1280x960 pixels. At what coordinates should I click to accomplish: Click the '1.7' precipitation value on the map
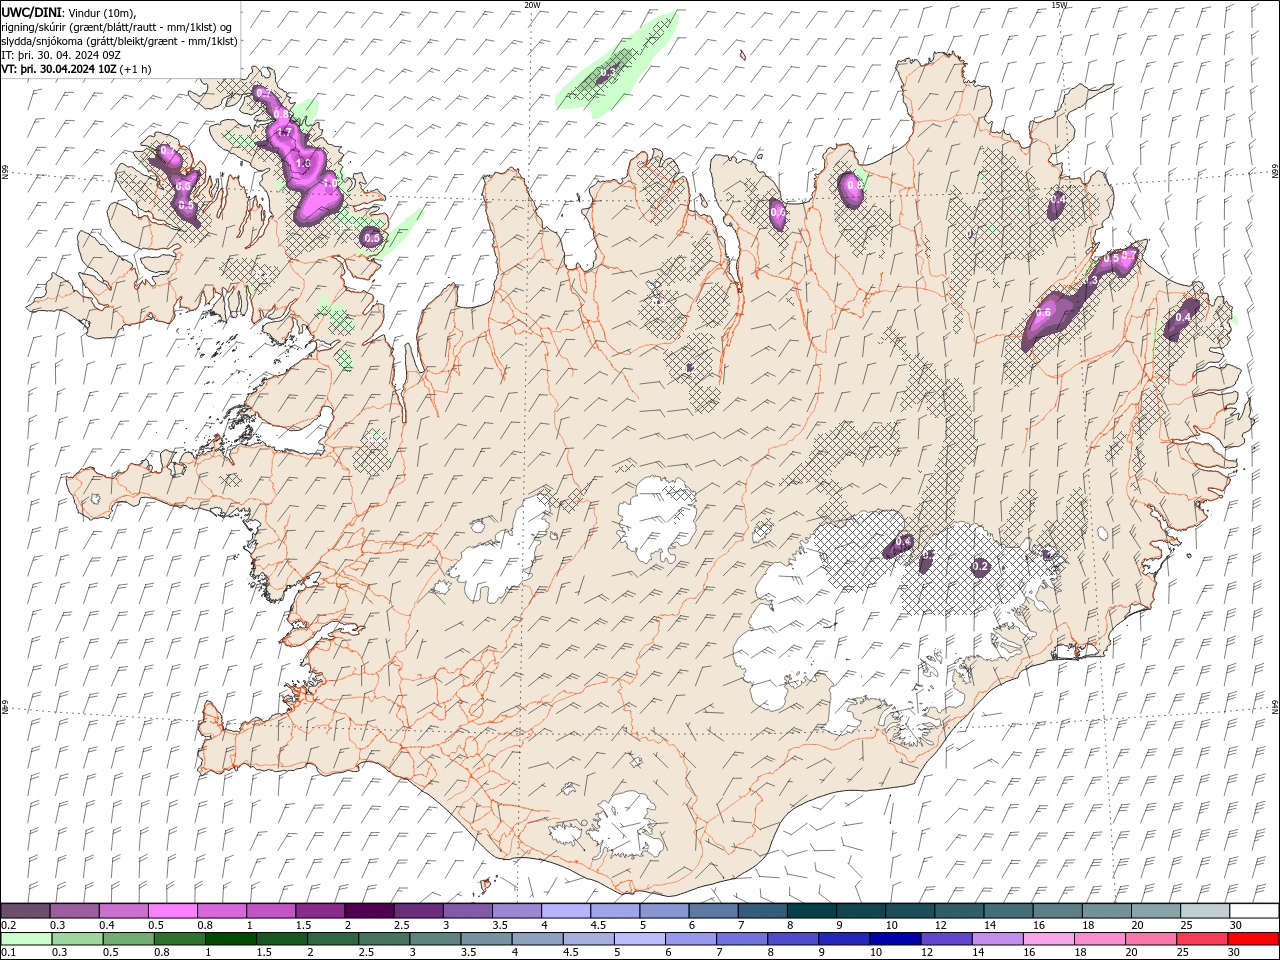(x=284, y=132)
